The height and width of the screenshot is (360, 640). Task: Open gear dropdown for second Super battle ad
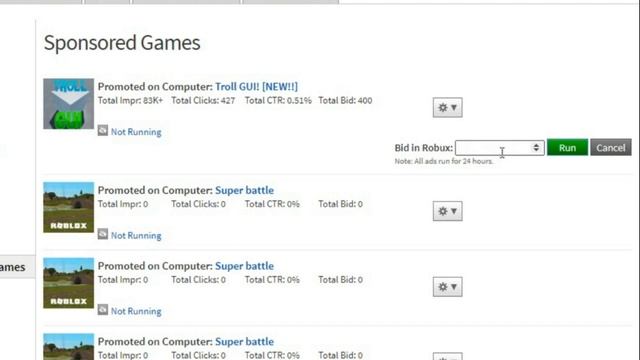pos(447,287)
